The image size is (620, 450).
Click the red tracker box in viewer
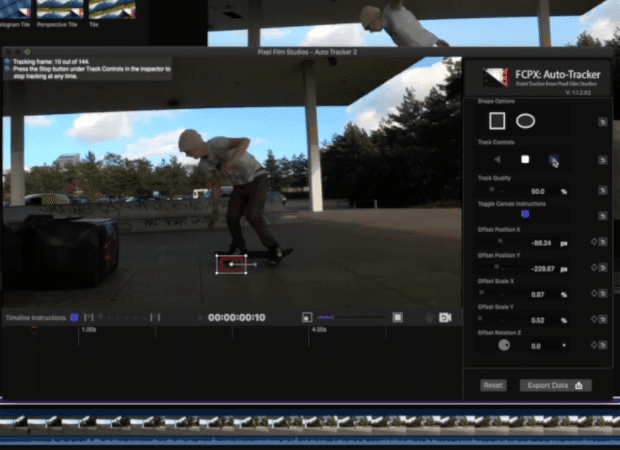tap(232, 265)
